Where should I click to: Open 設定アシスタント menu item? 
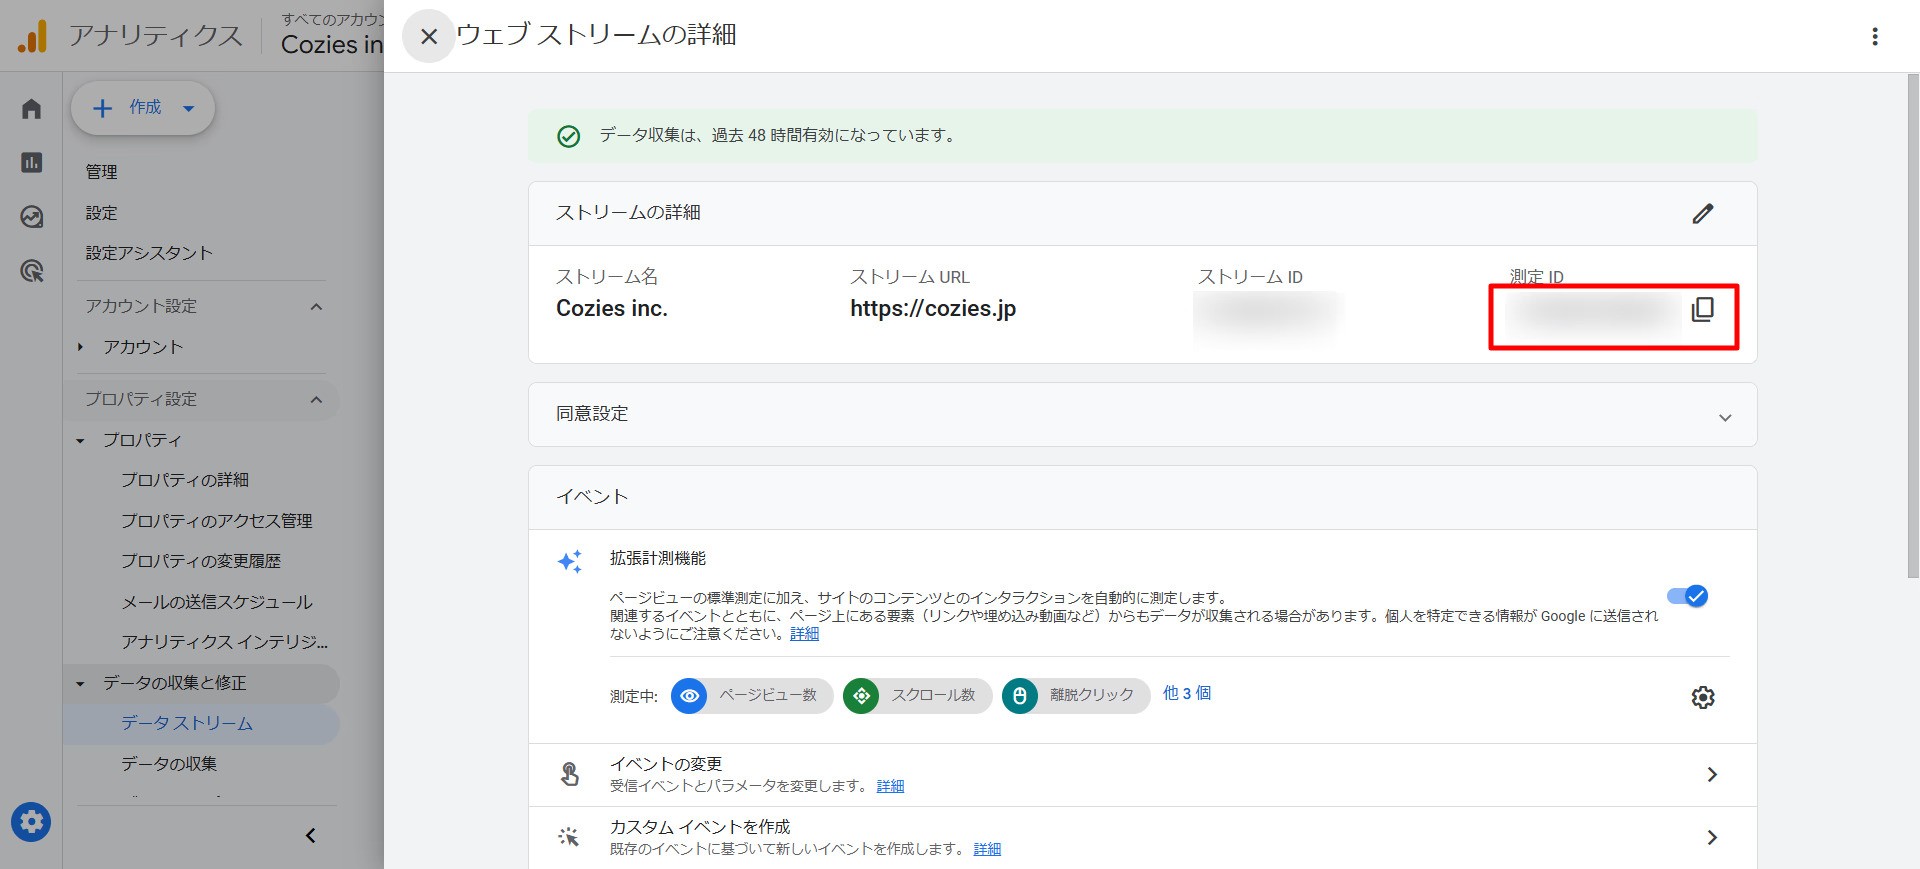tap(149, 253)
